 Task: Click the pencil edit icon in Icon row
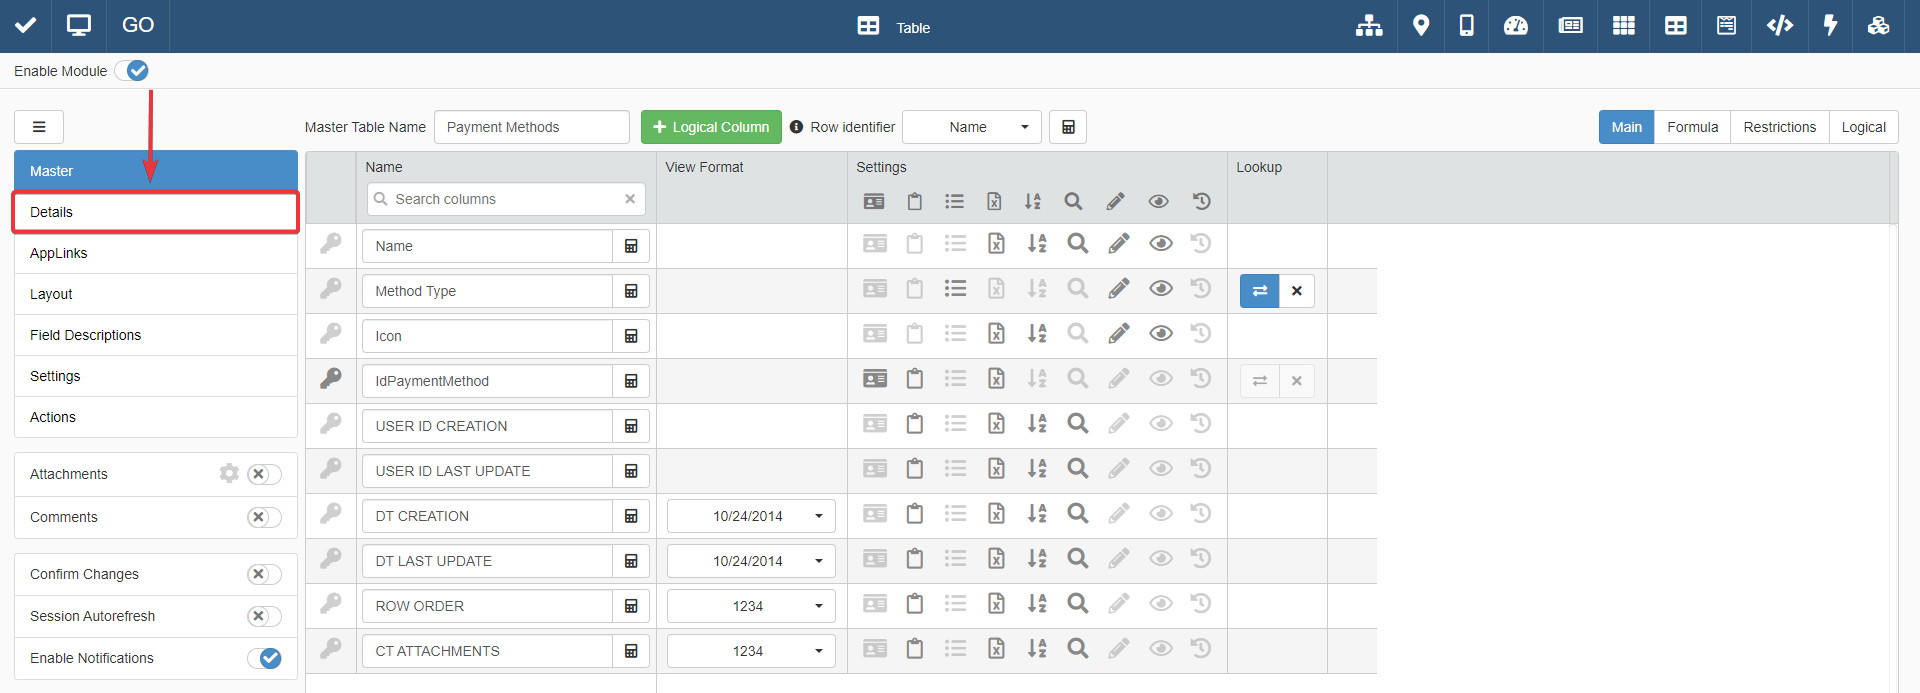click(x=1118, y=334)
